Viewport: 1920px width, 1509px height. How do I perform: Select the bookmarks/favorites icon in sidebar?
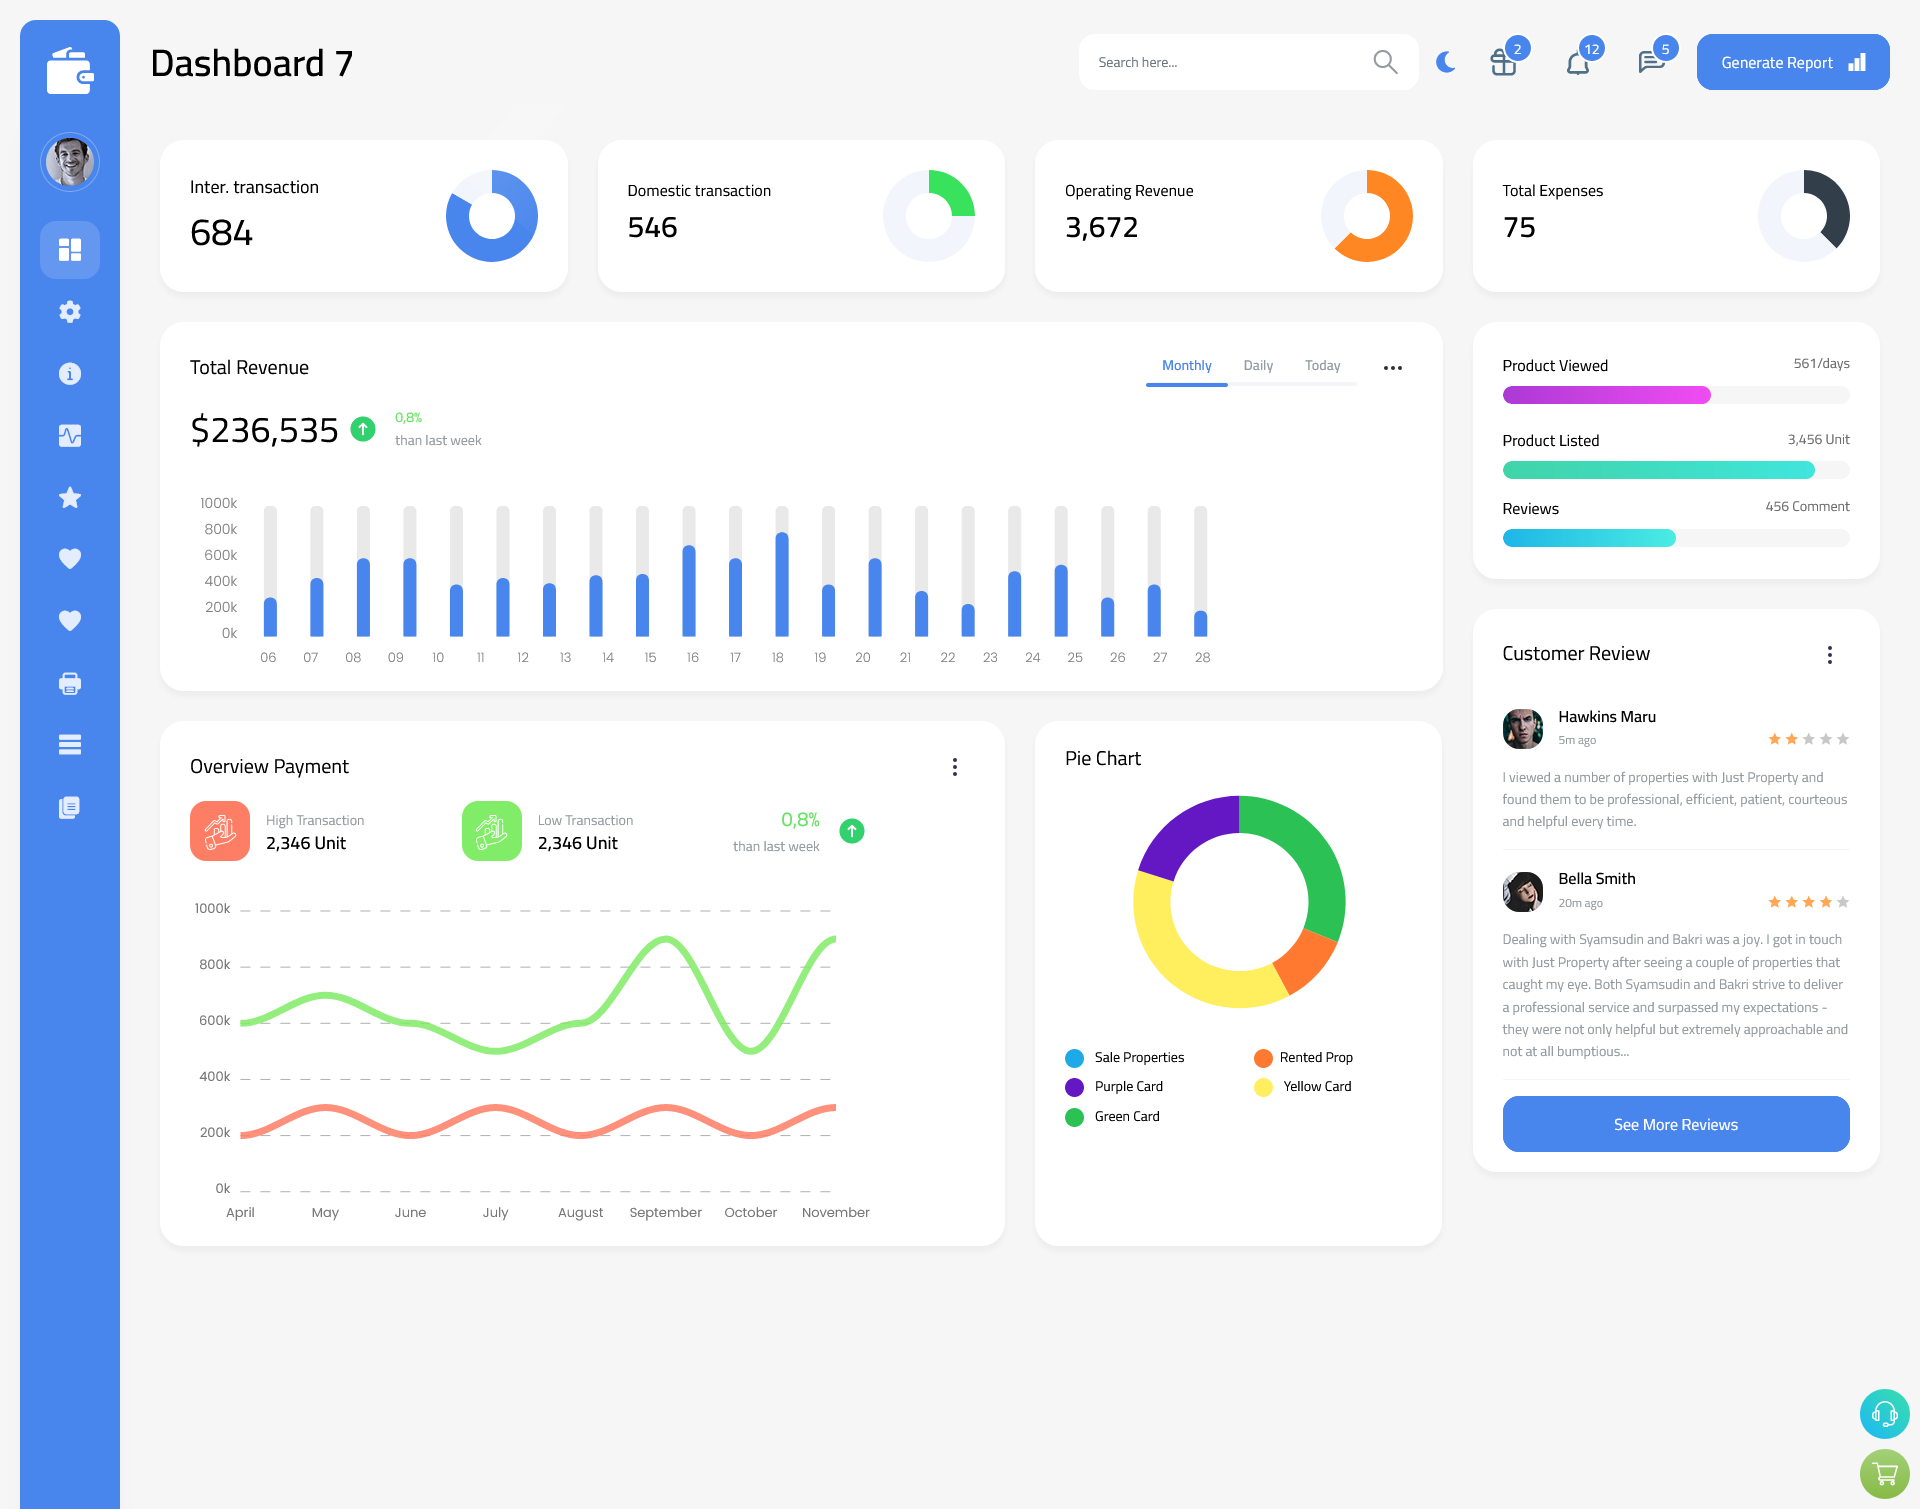pos(69,497)
